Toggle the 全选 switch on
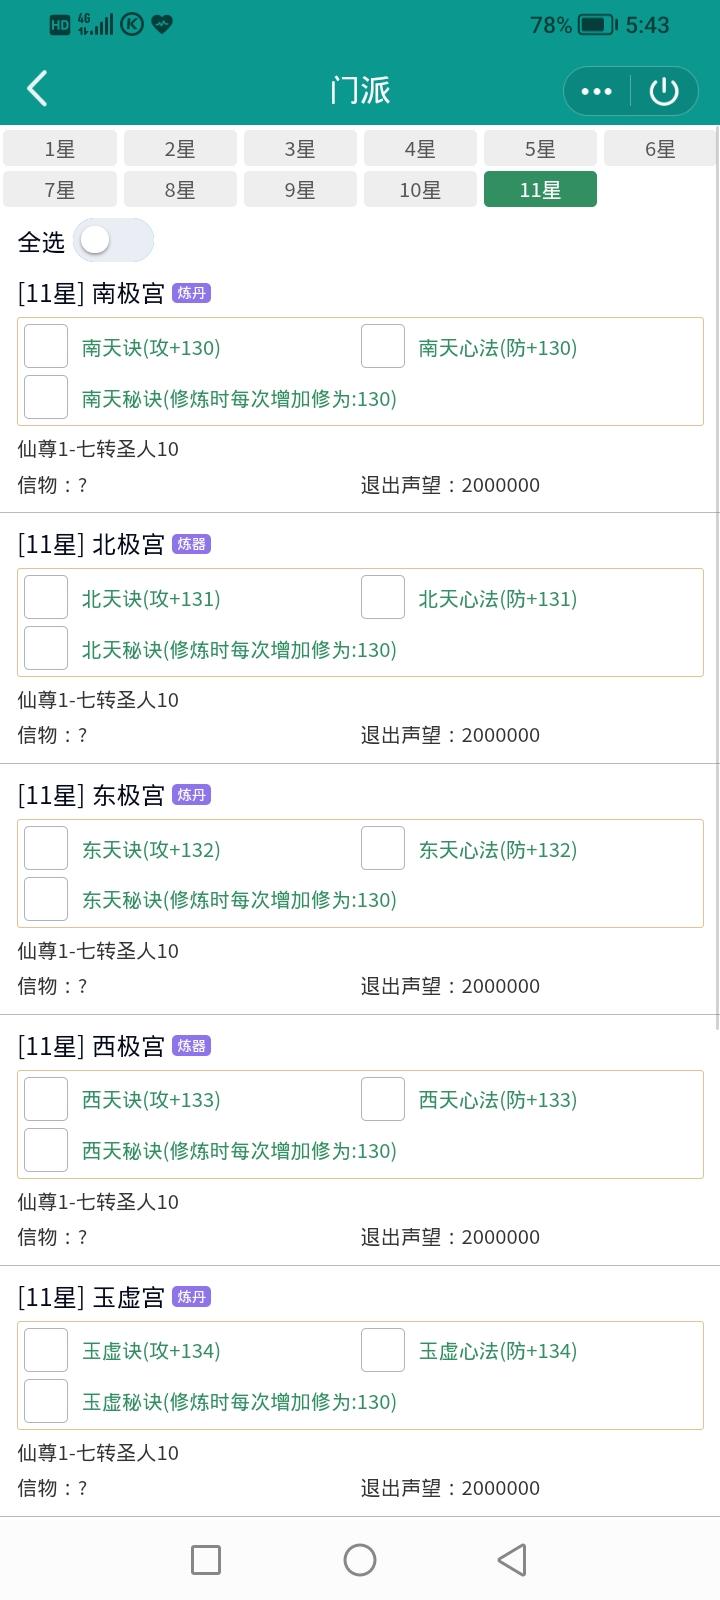The width and height of the screenshot is (720, 1600). click(114, 240)
